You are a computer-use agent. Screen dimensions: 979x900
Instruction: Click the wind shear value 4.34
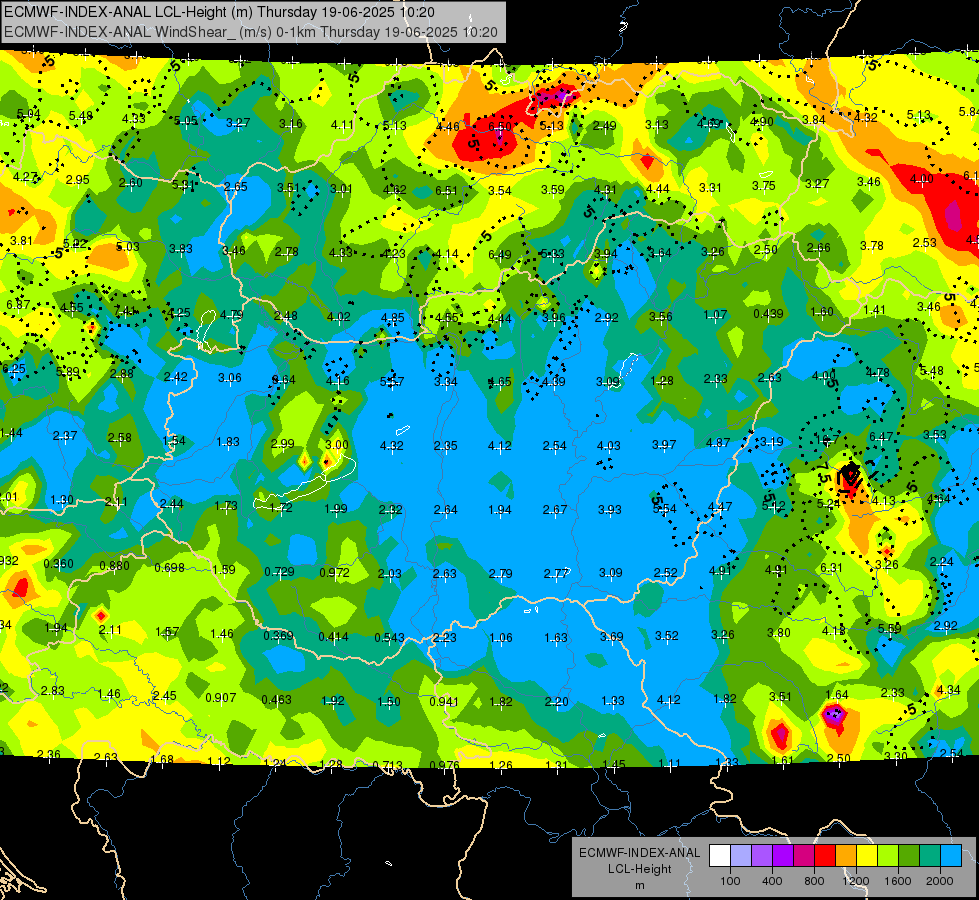coord(948,690)
